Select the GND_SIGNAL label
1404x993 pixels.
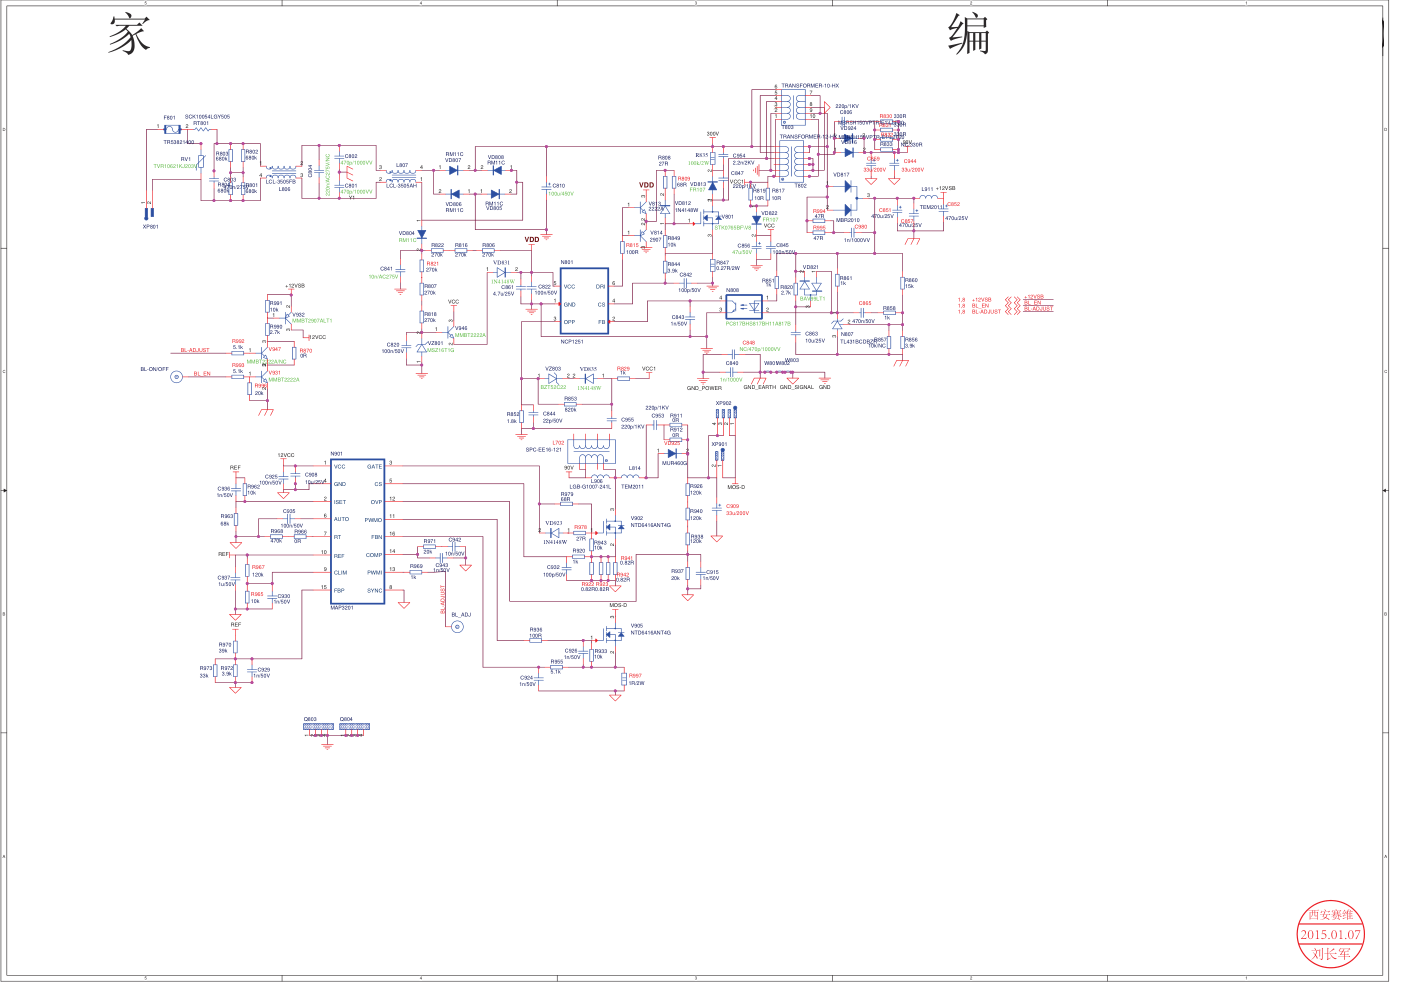[797, 387]
